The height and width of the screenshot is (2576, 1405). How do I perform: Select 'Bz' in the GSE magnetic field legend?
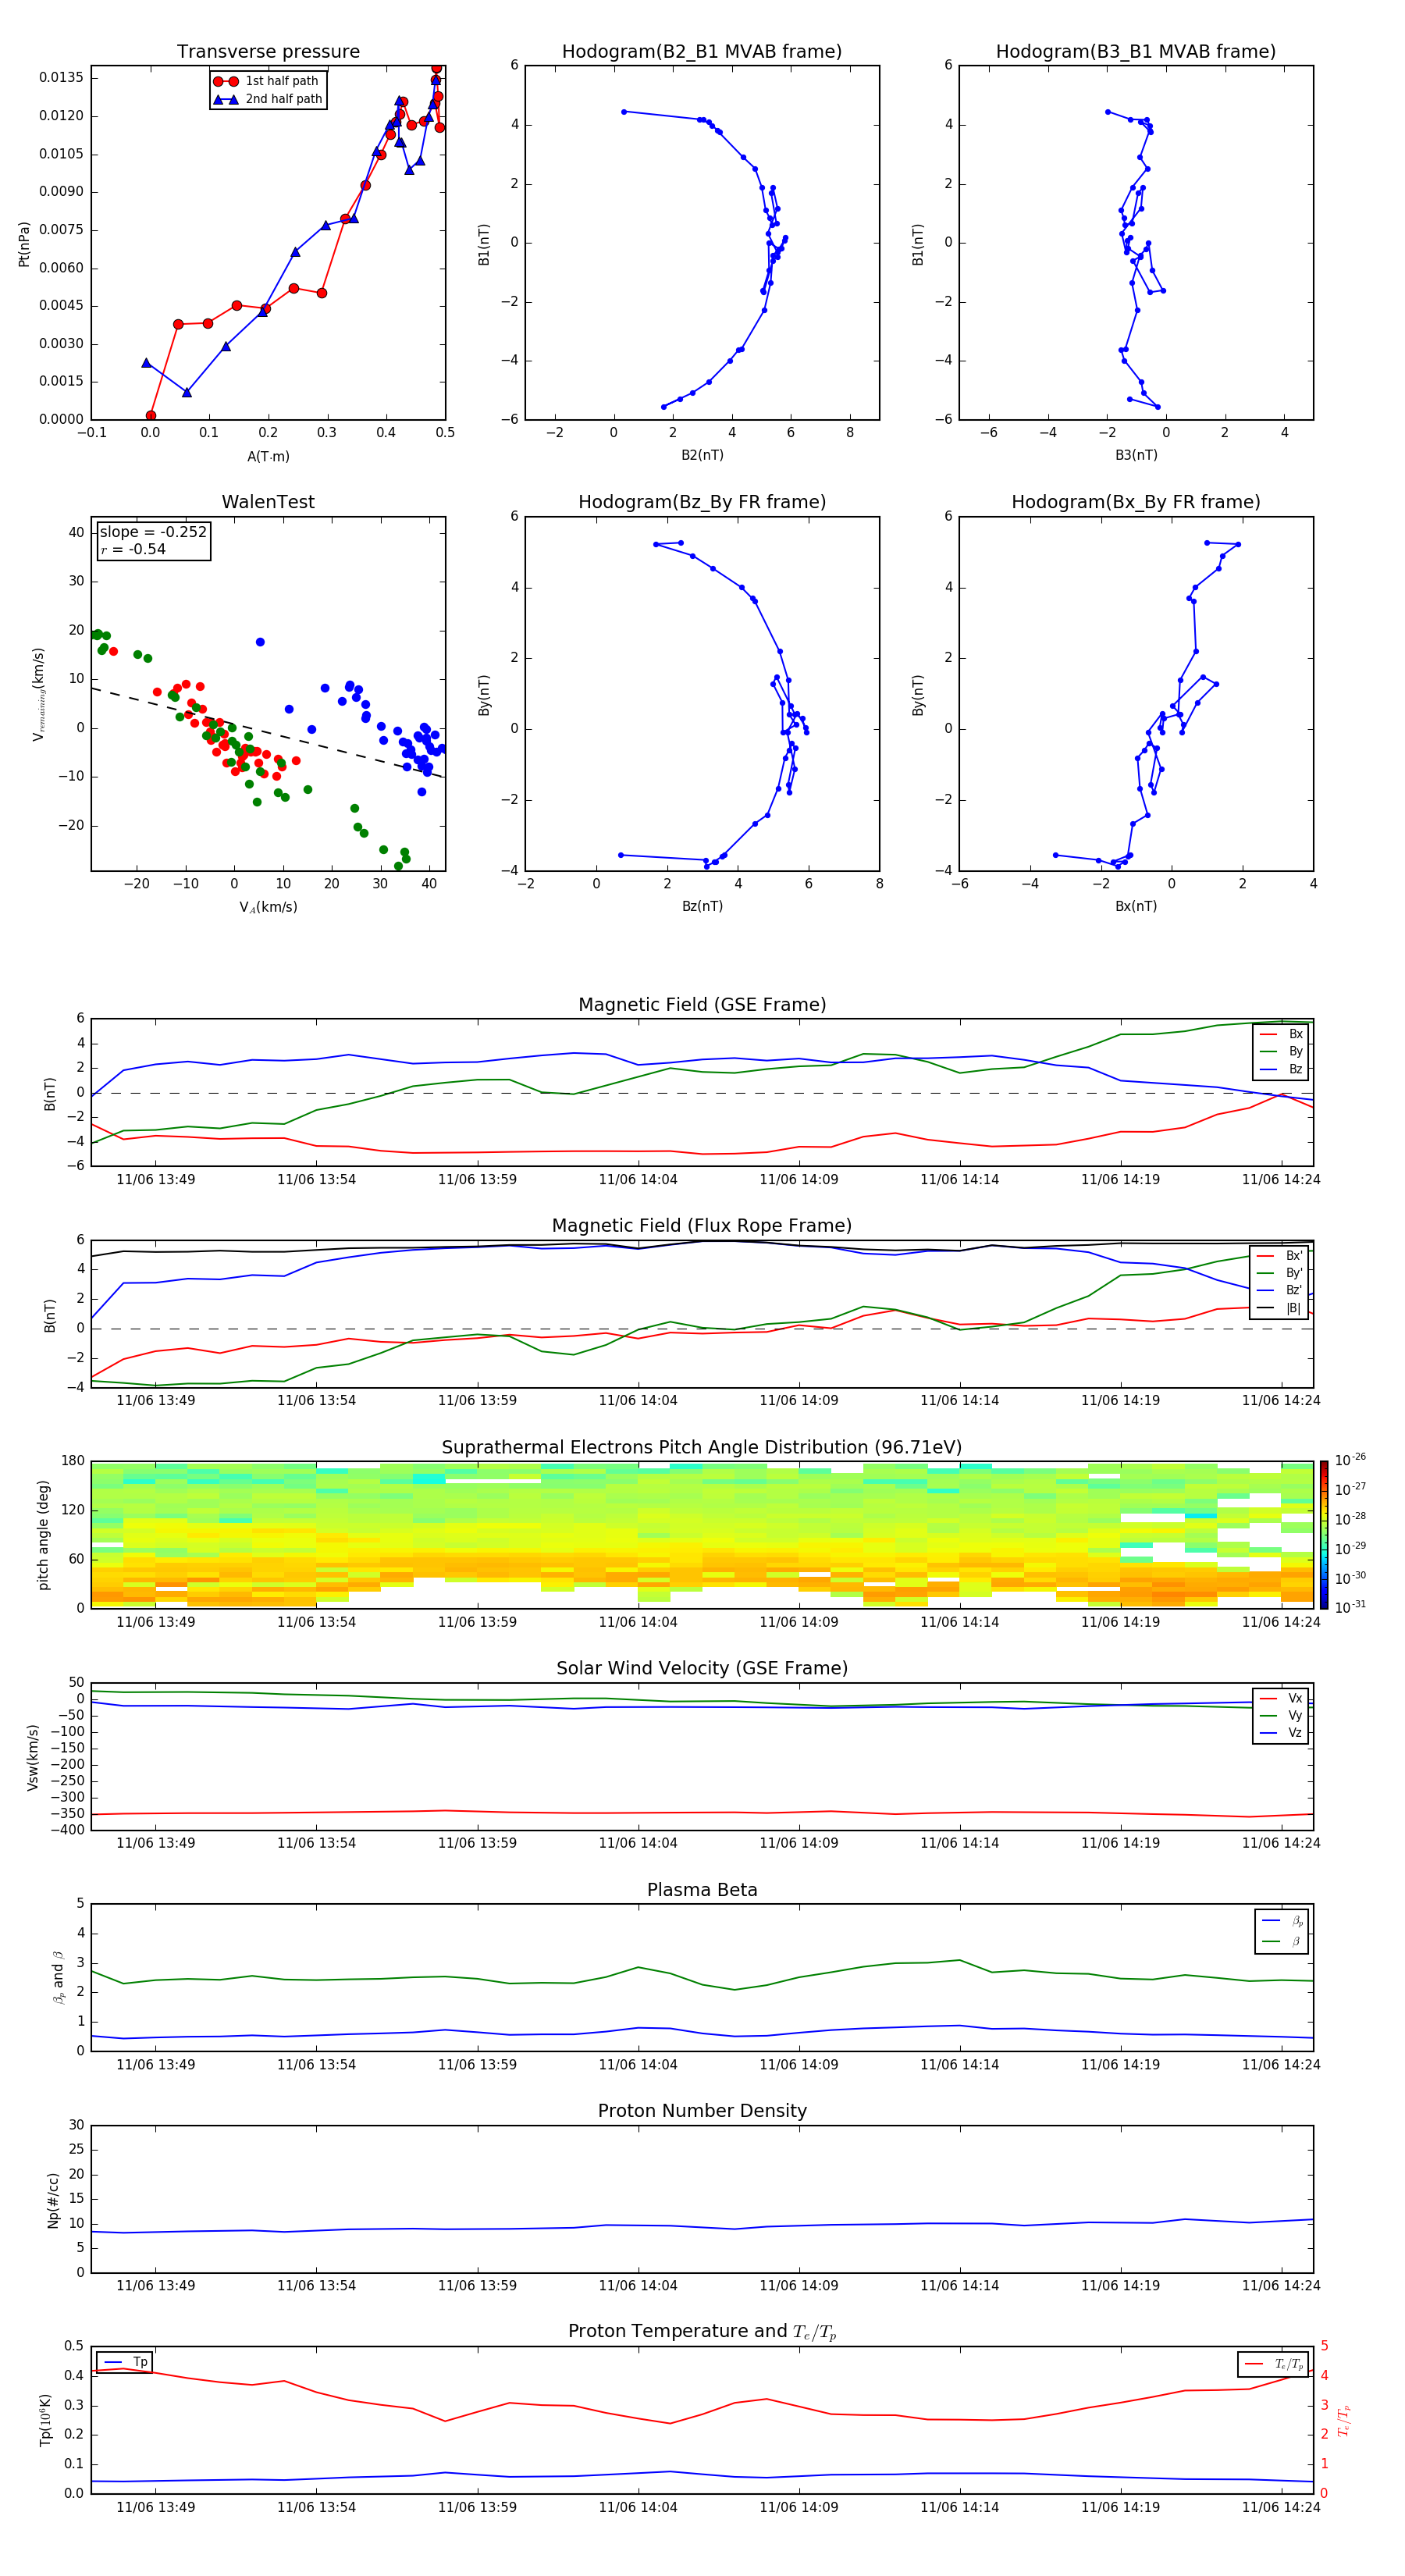click(1281, 1069)
